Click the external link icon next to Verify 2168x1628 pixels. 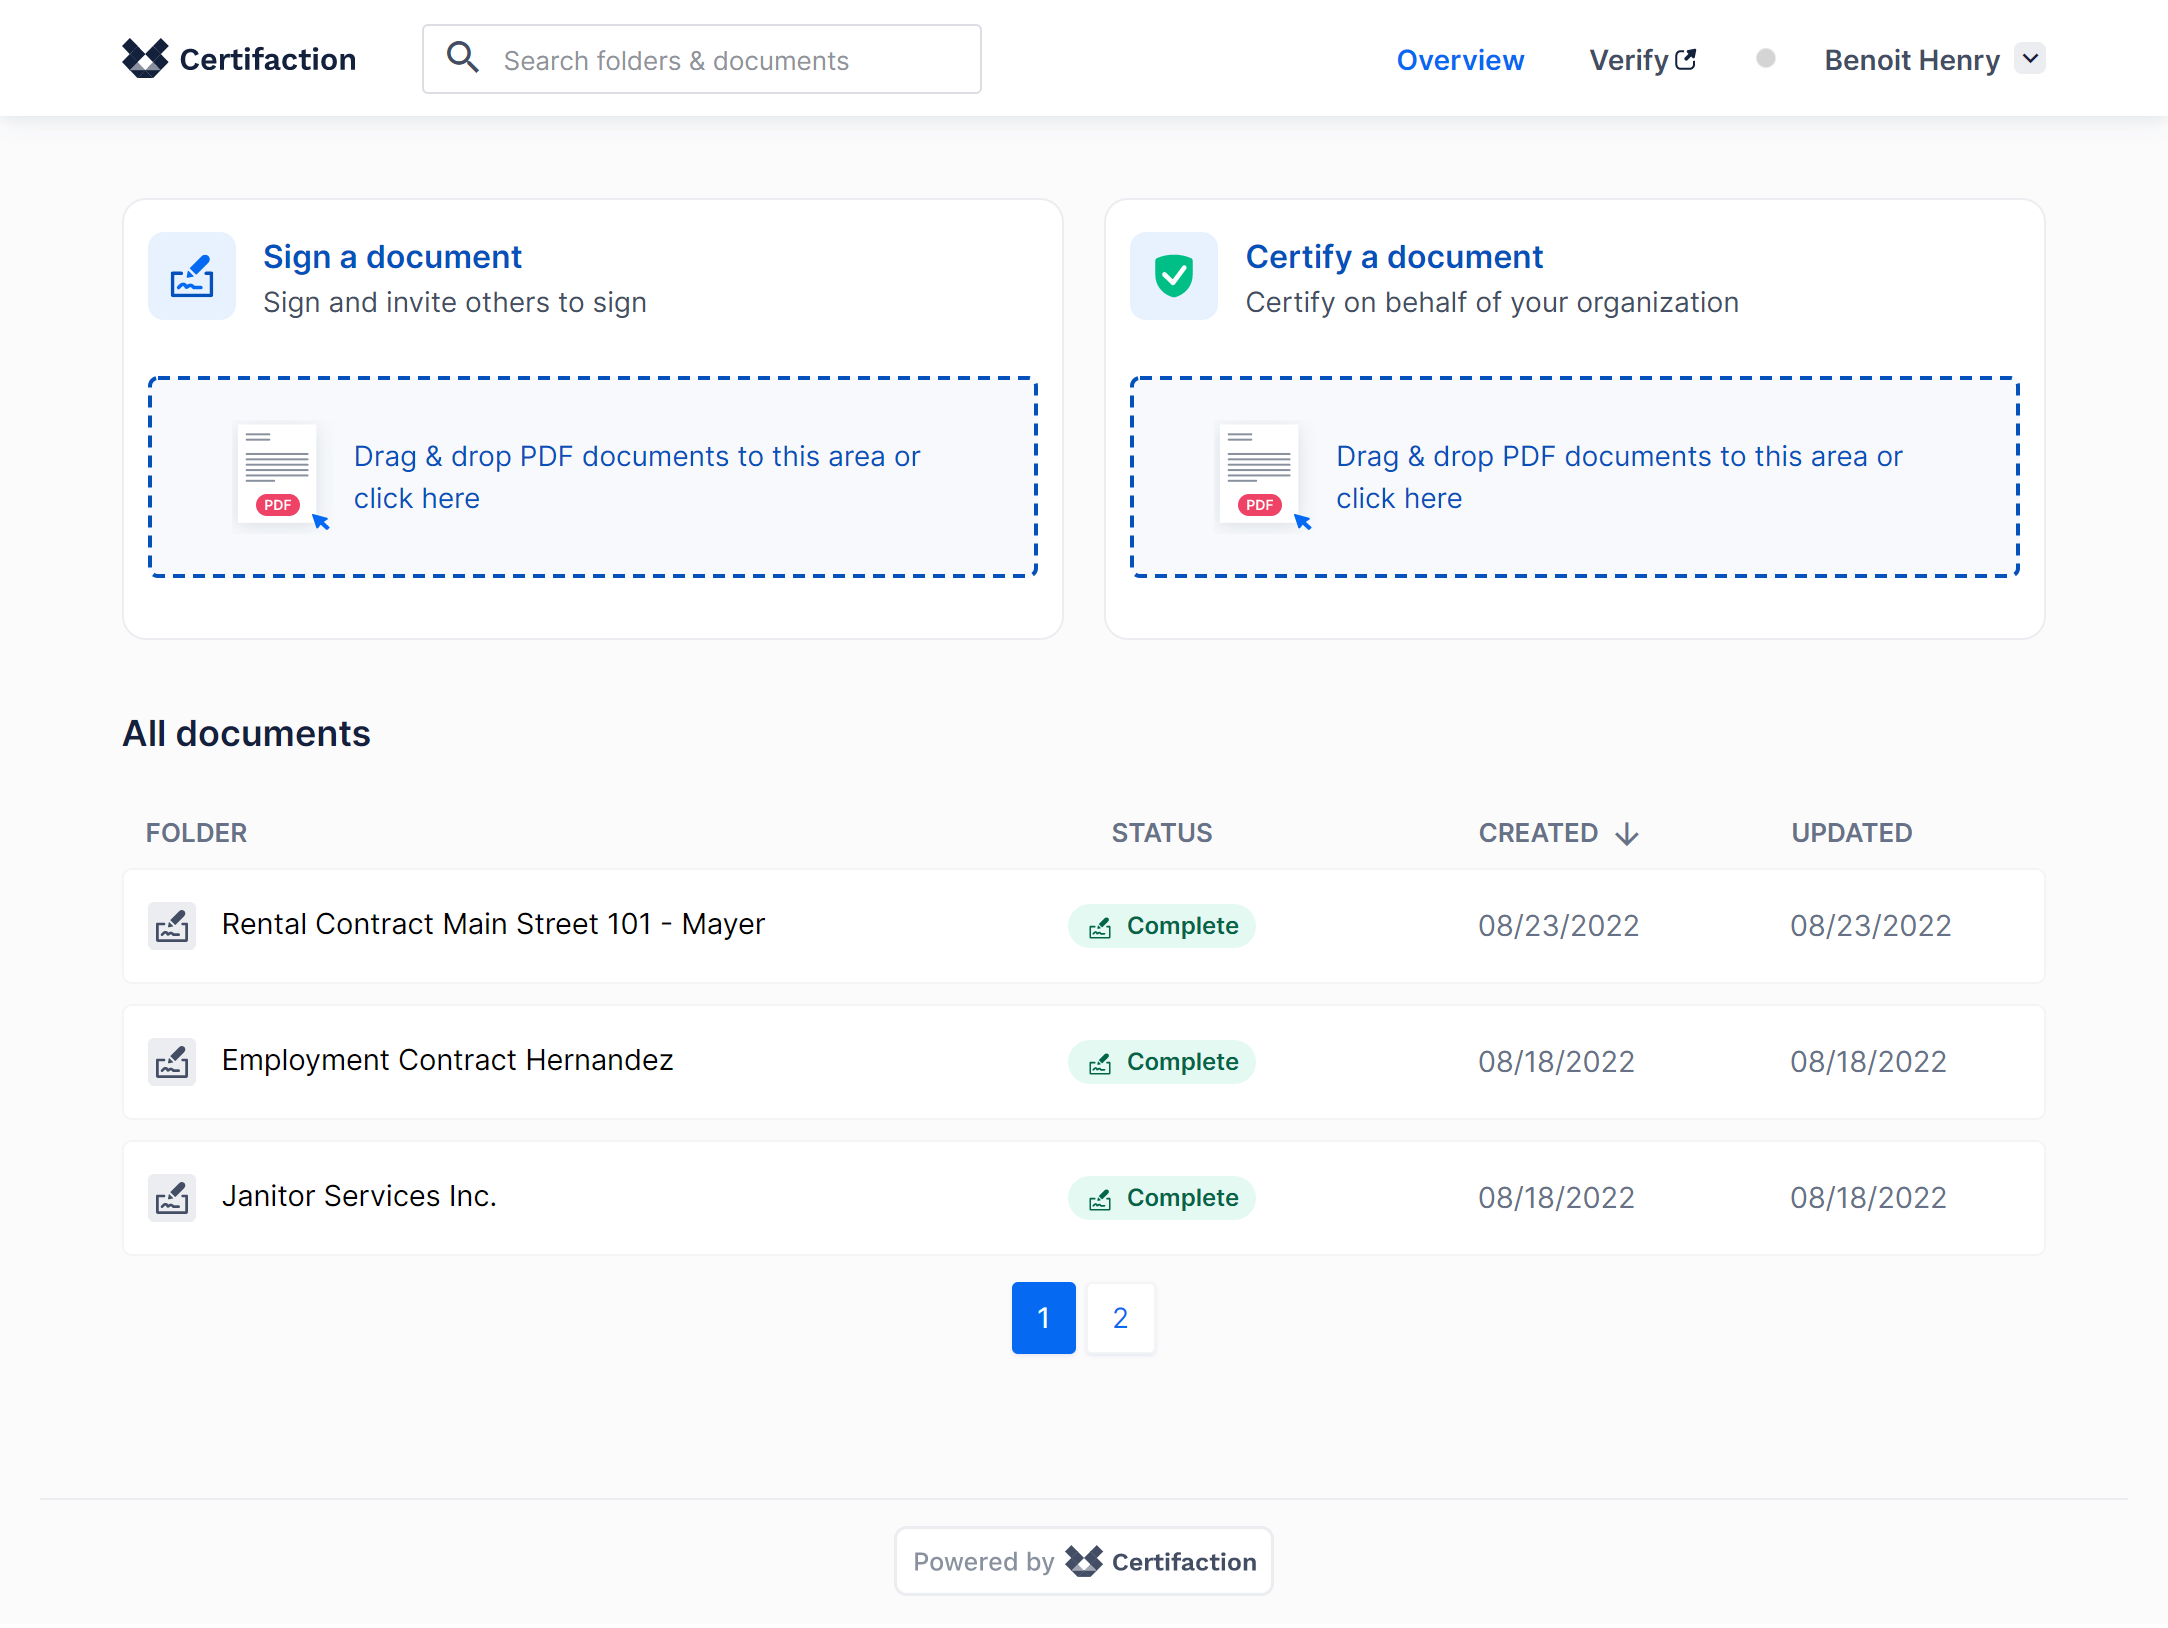[1687, 58]
